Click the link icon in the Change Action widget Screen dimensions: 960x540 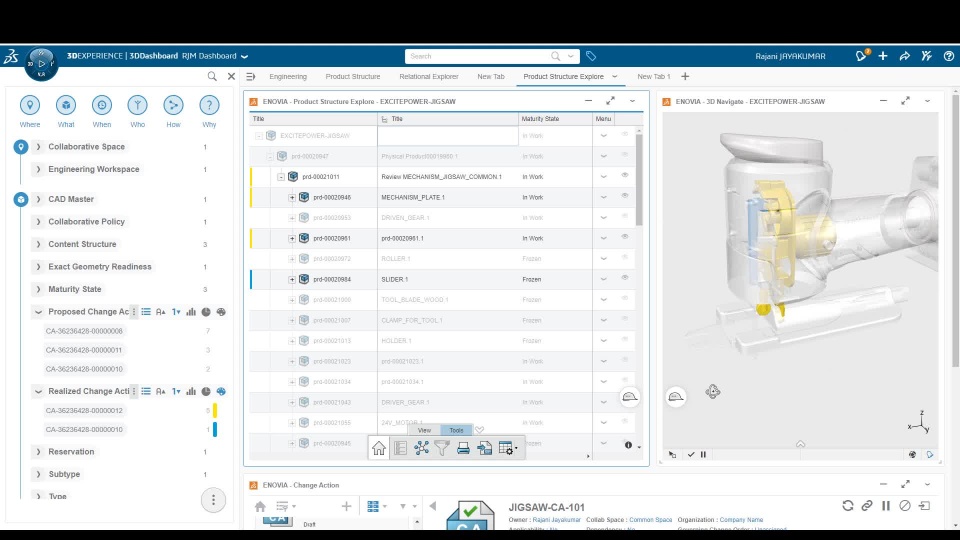[x=866, y=506]
